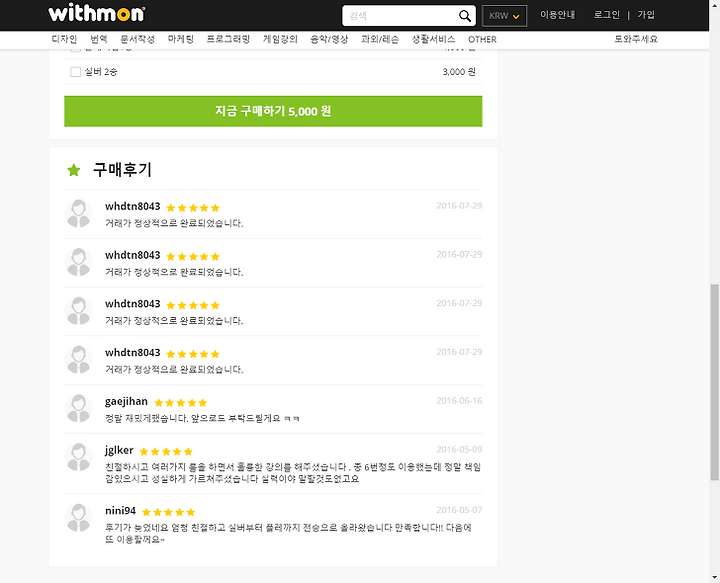720x583 pixels.
Task: Click jglker's profile avatar
Action: [79, 457]
